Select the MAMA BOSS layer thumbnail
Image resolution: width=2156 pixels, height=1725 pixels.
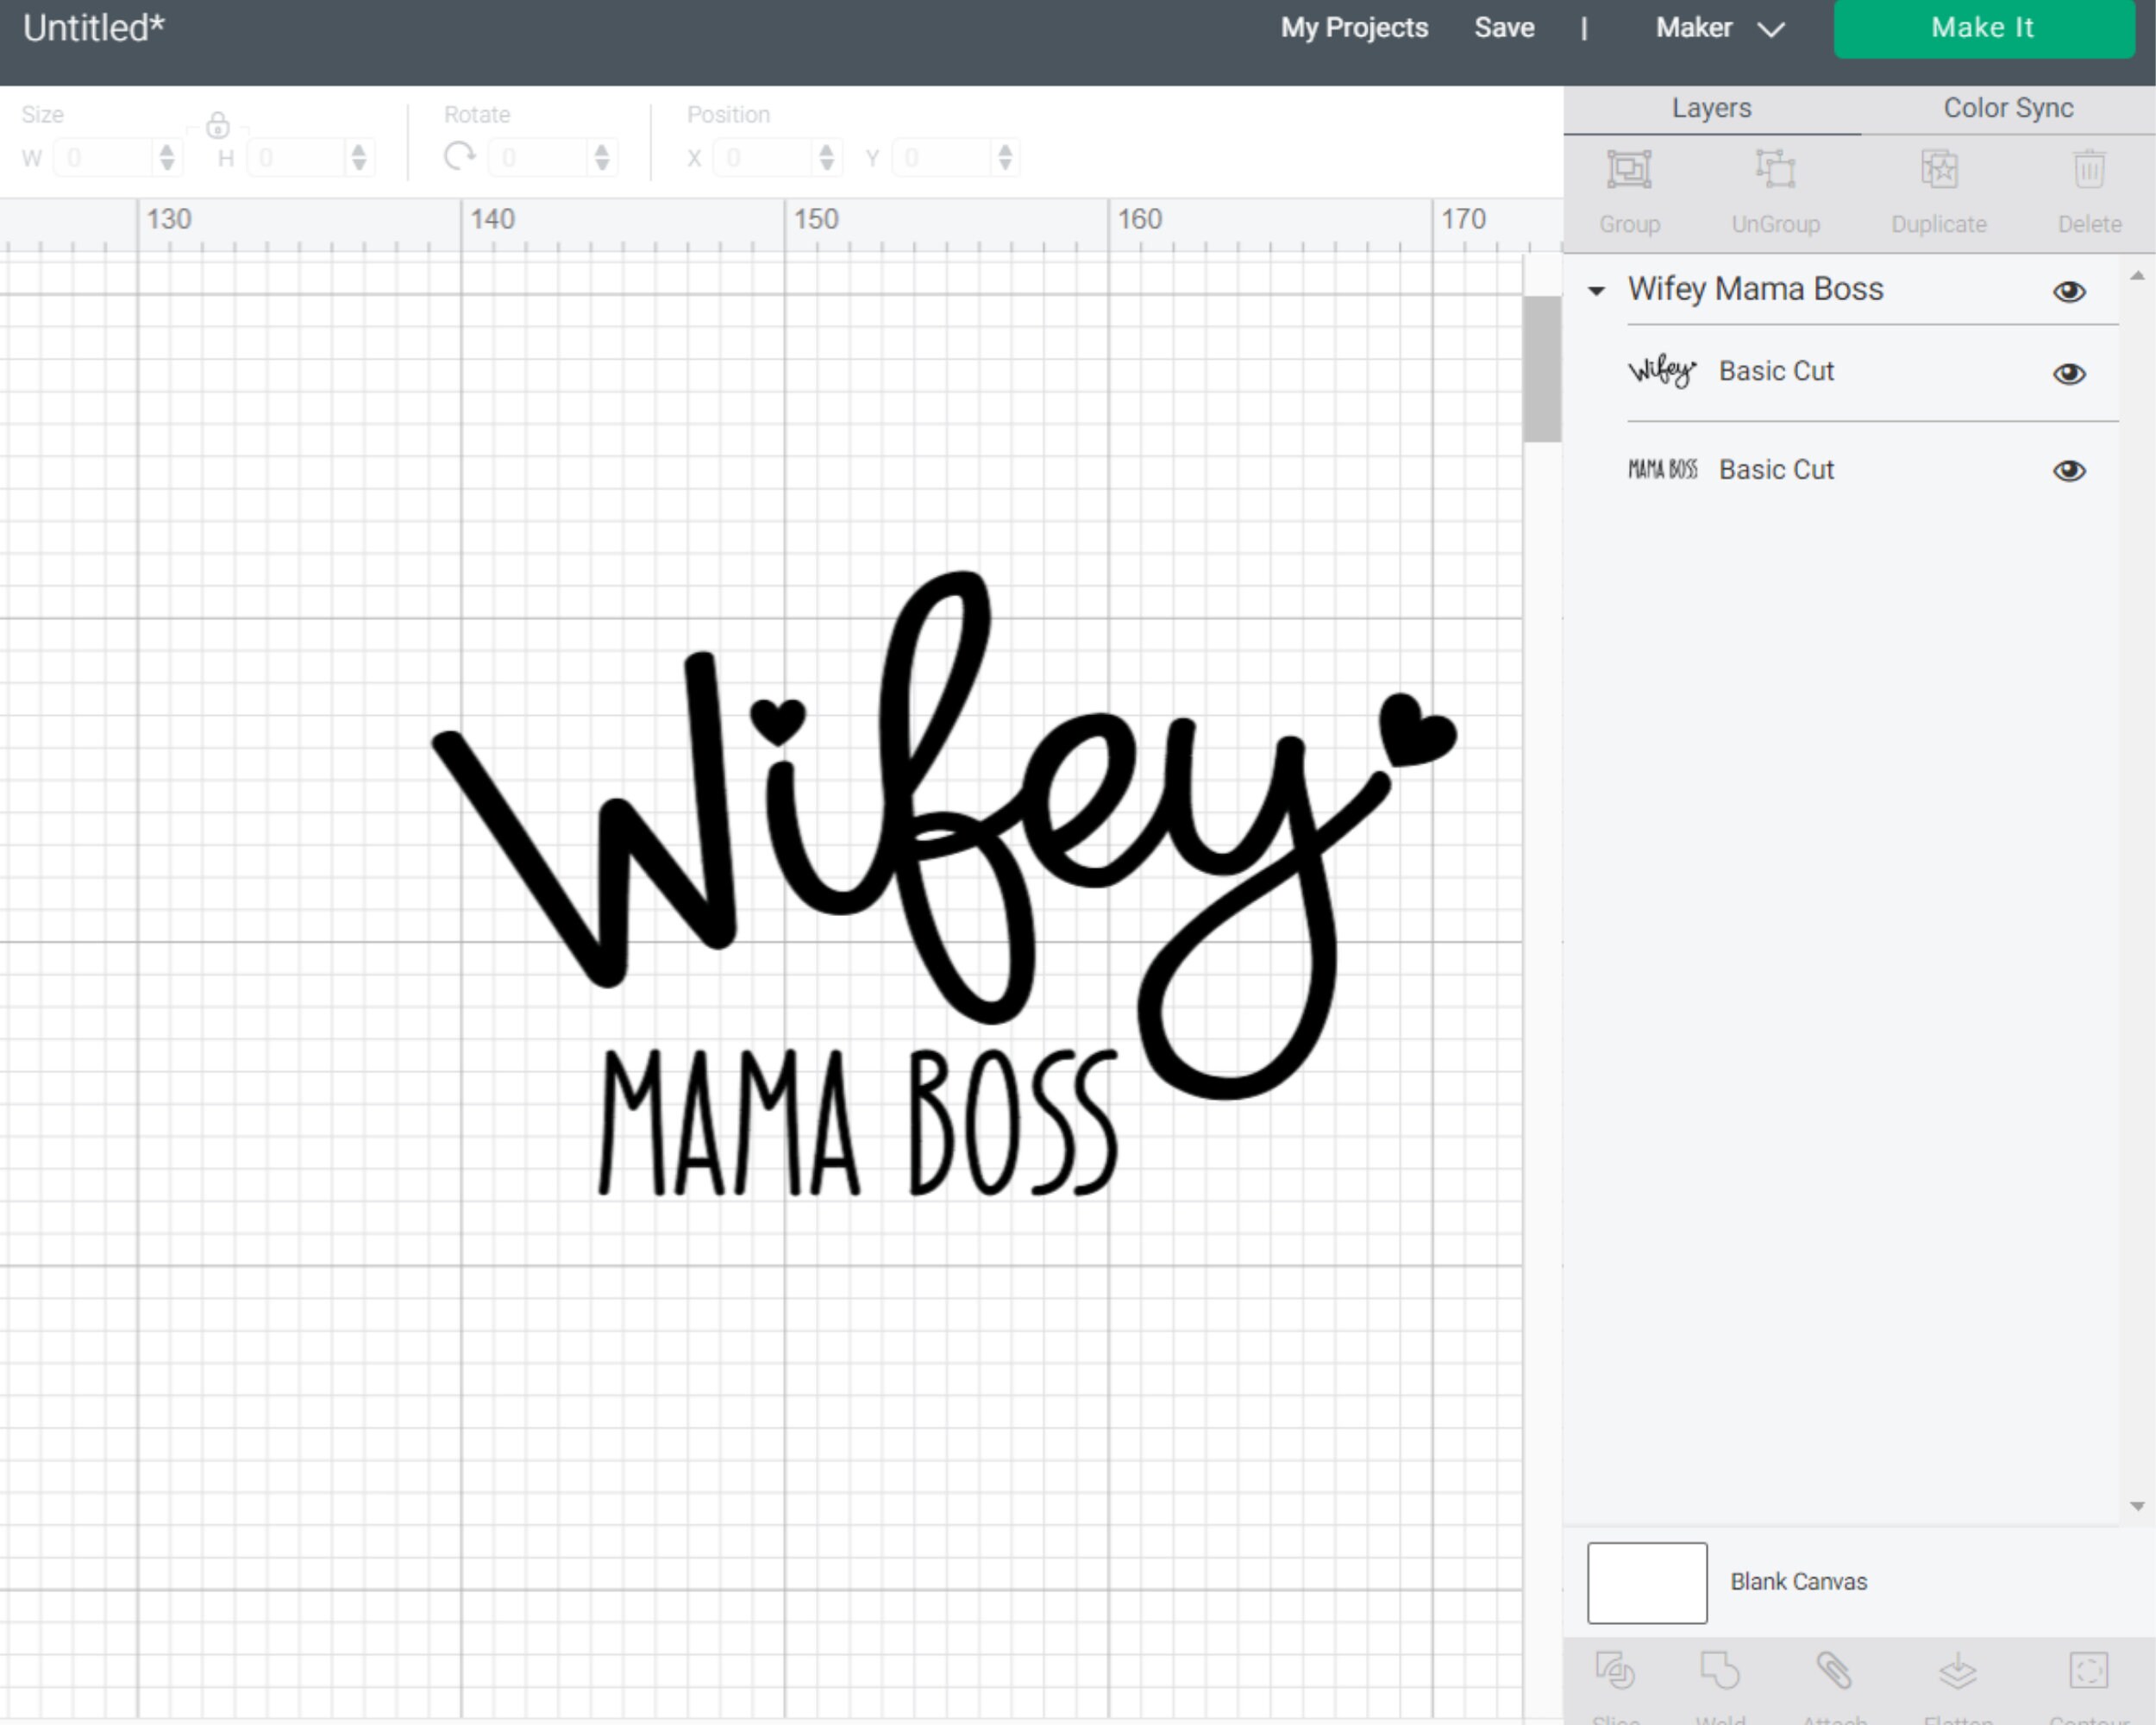point(1662,469)
